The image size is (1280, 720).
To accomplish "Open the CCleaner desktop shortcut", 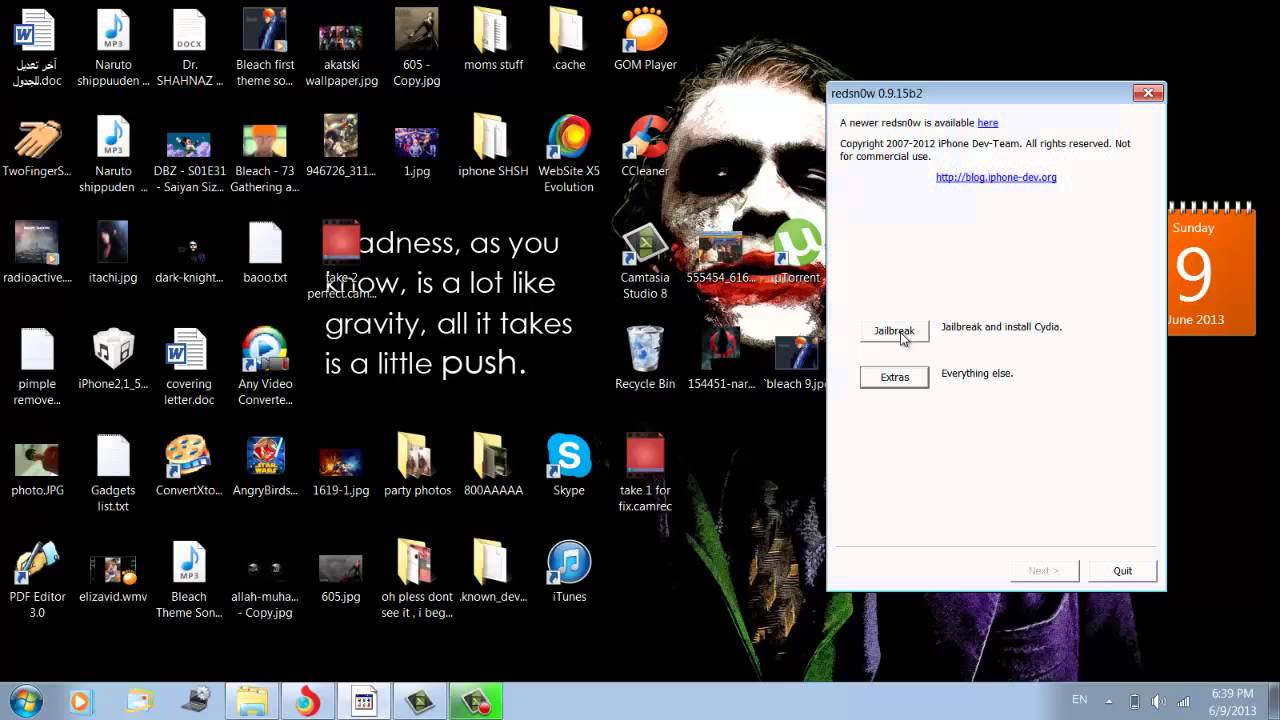I will [x=645, y=146].
